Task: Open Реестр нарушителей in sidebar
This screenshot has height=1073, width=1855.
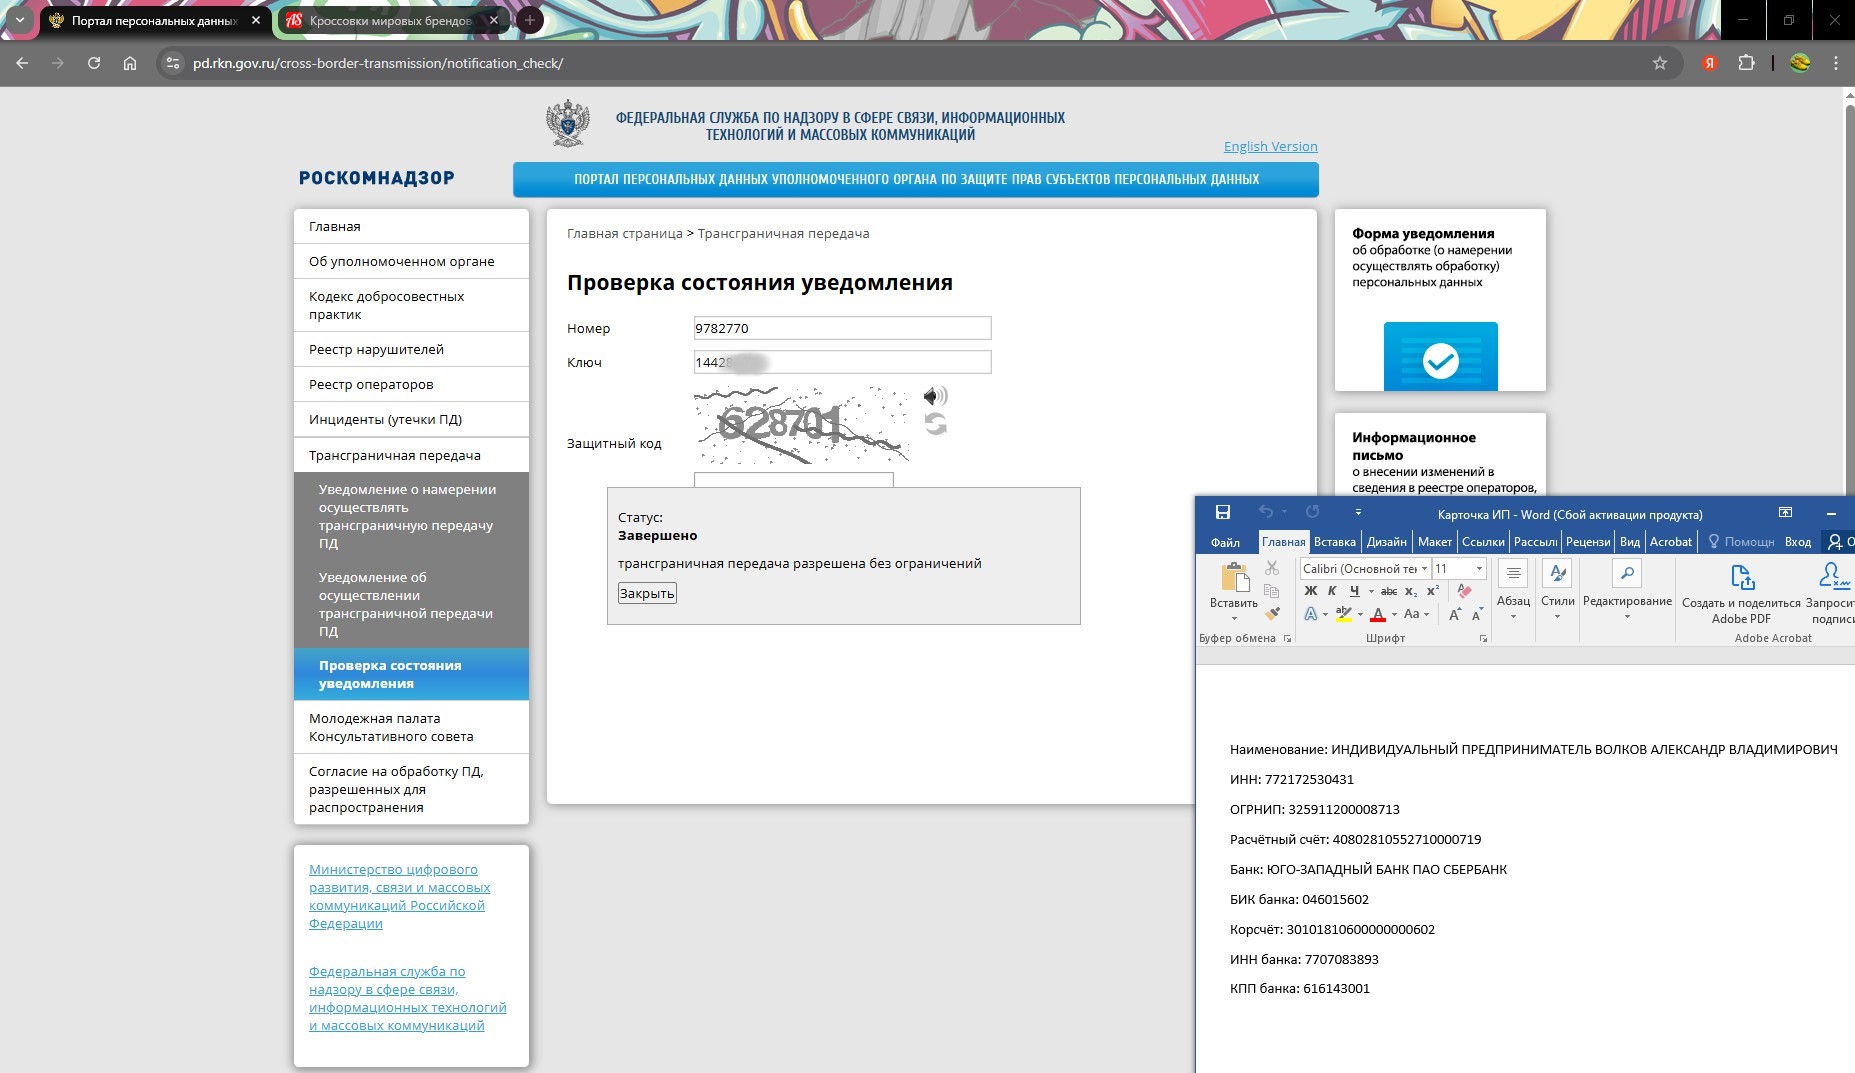Action: click(x=411, y=349)
